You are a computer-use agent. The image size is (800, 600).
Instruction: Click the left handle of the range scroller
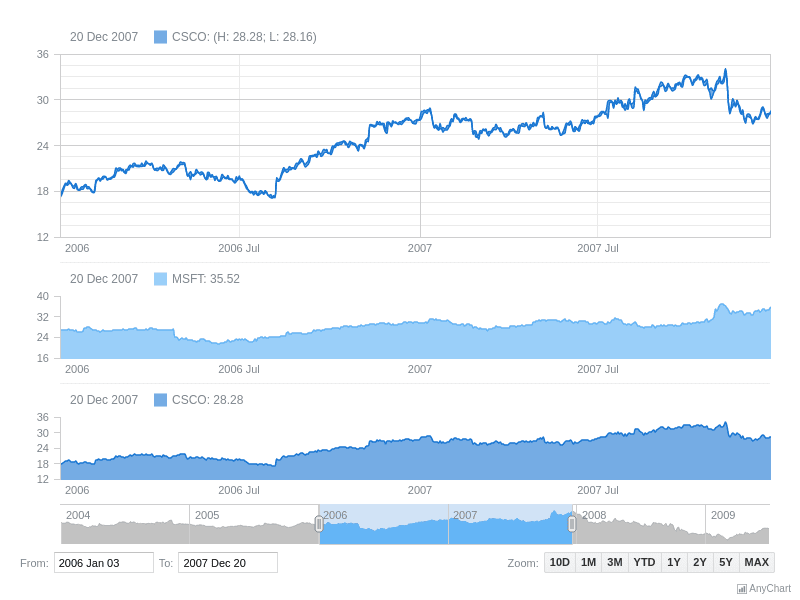(x=319, y=522)
